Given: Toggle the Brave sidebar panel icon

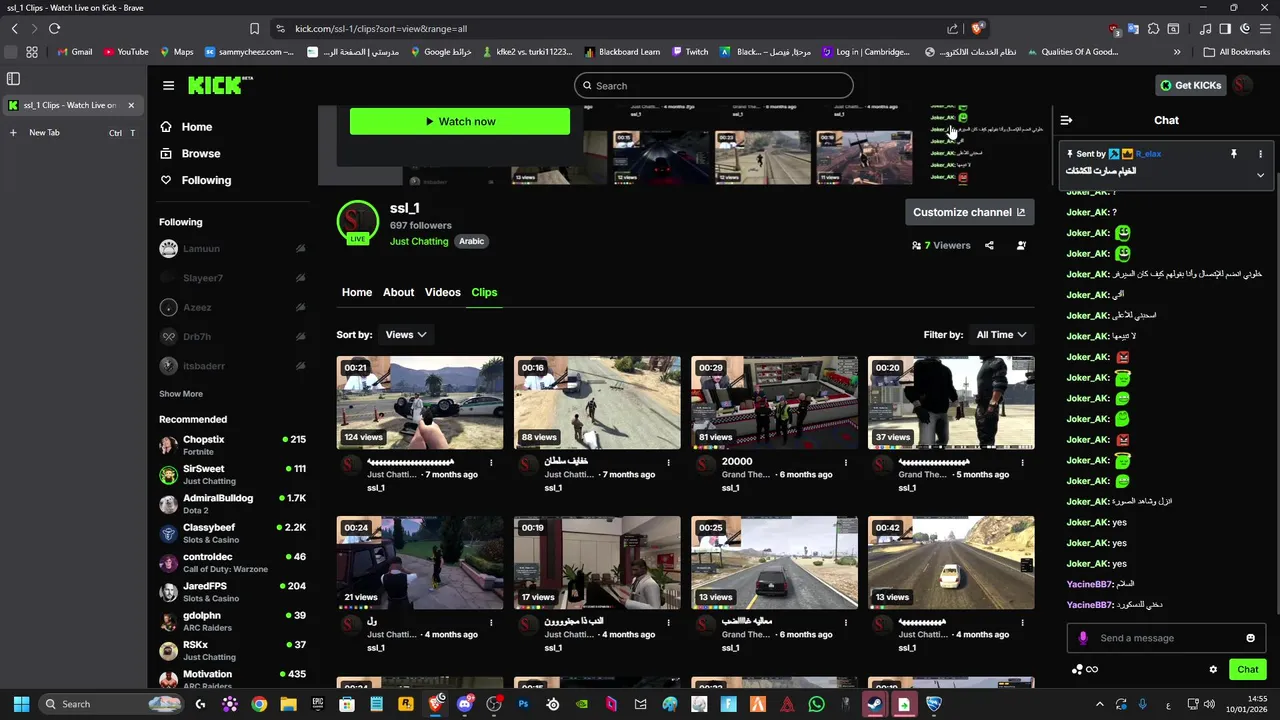Looking at the screenshot, I should click(1225, 29).
